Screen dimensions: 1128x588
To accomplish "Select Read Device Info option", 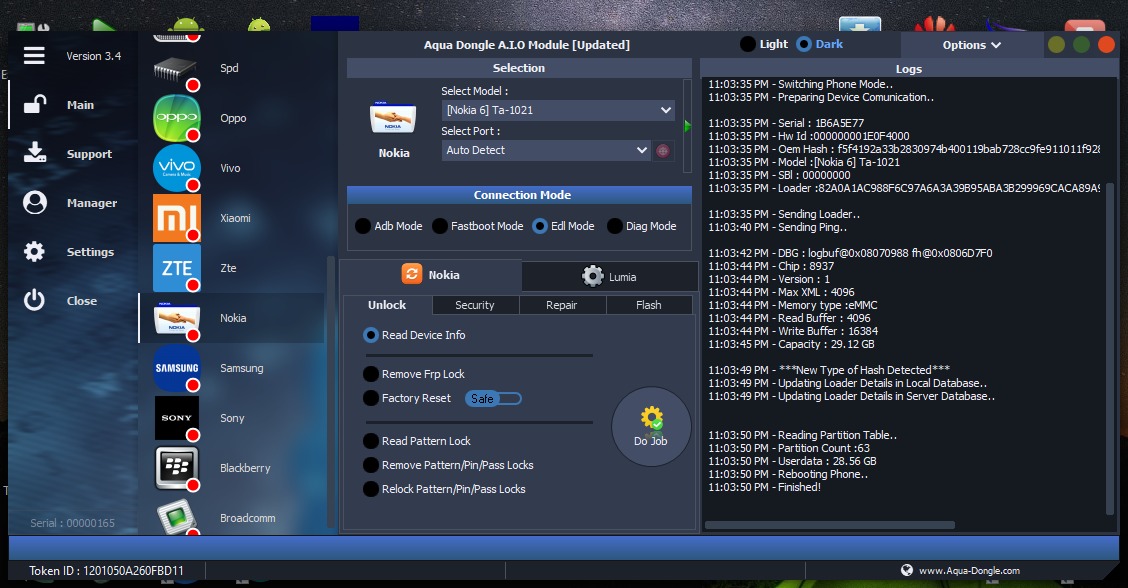I will pos(414,335).
